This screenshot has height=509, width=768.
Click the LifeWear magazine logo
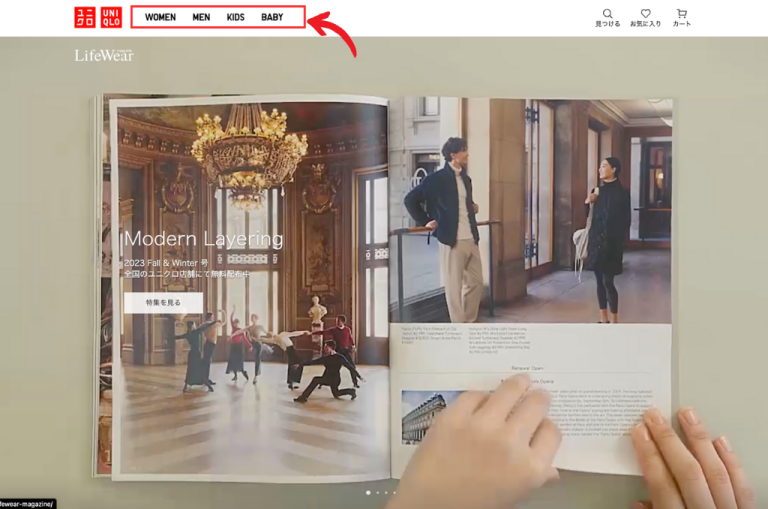(x=104, y=55)
